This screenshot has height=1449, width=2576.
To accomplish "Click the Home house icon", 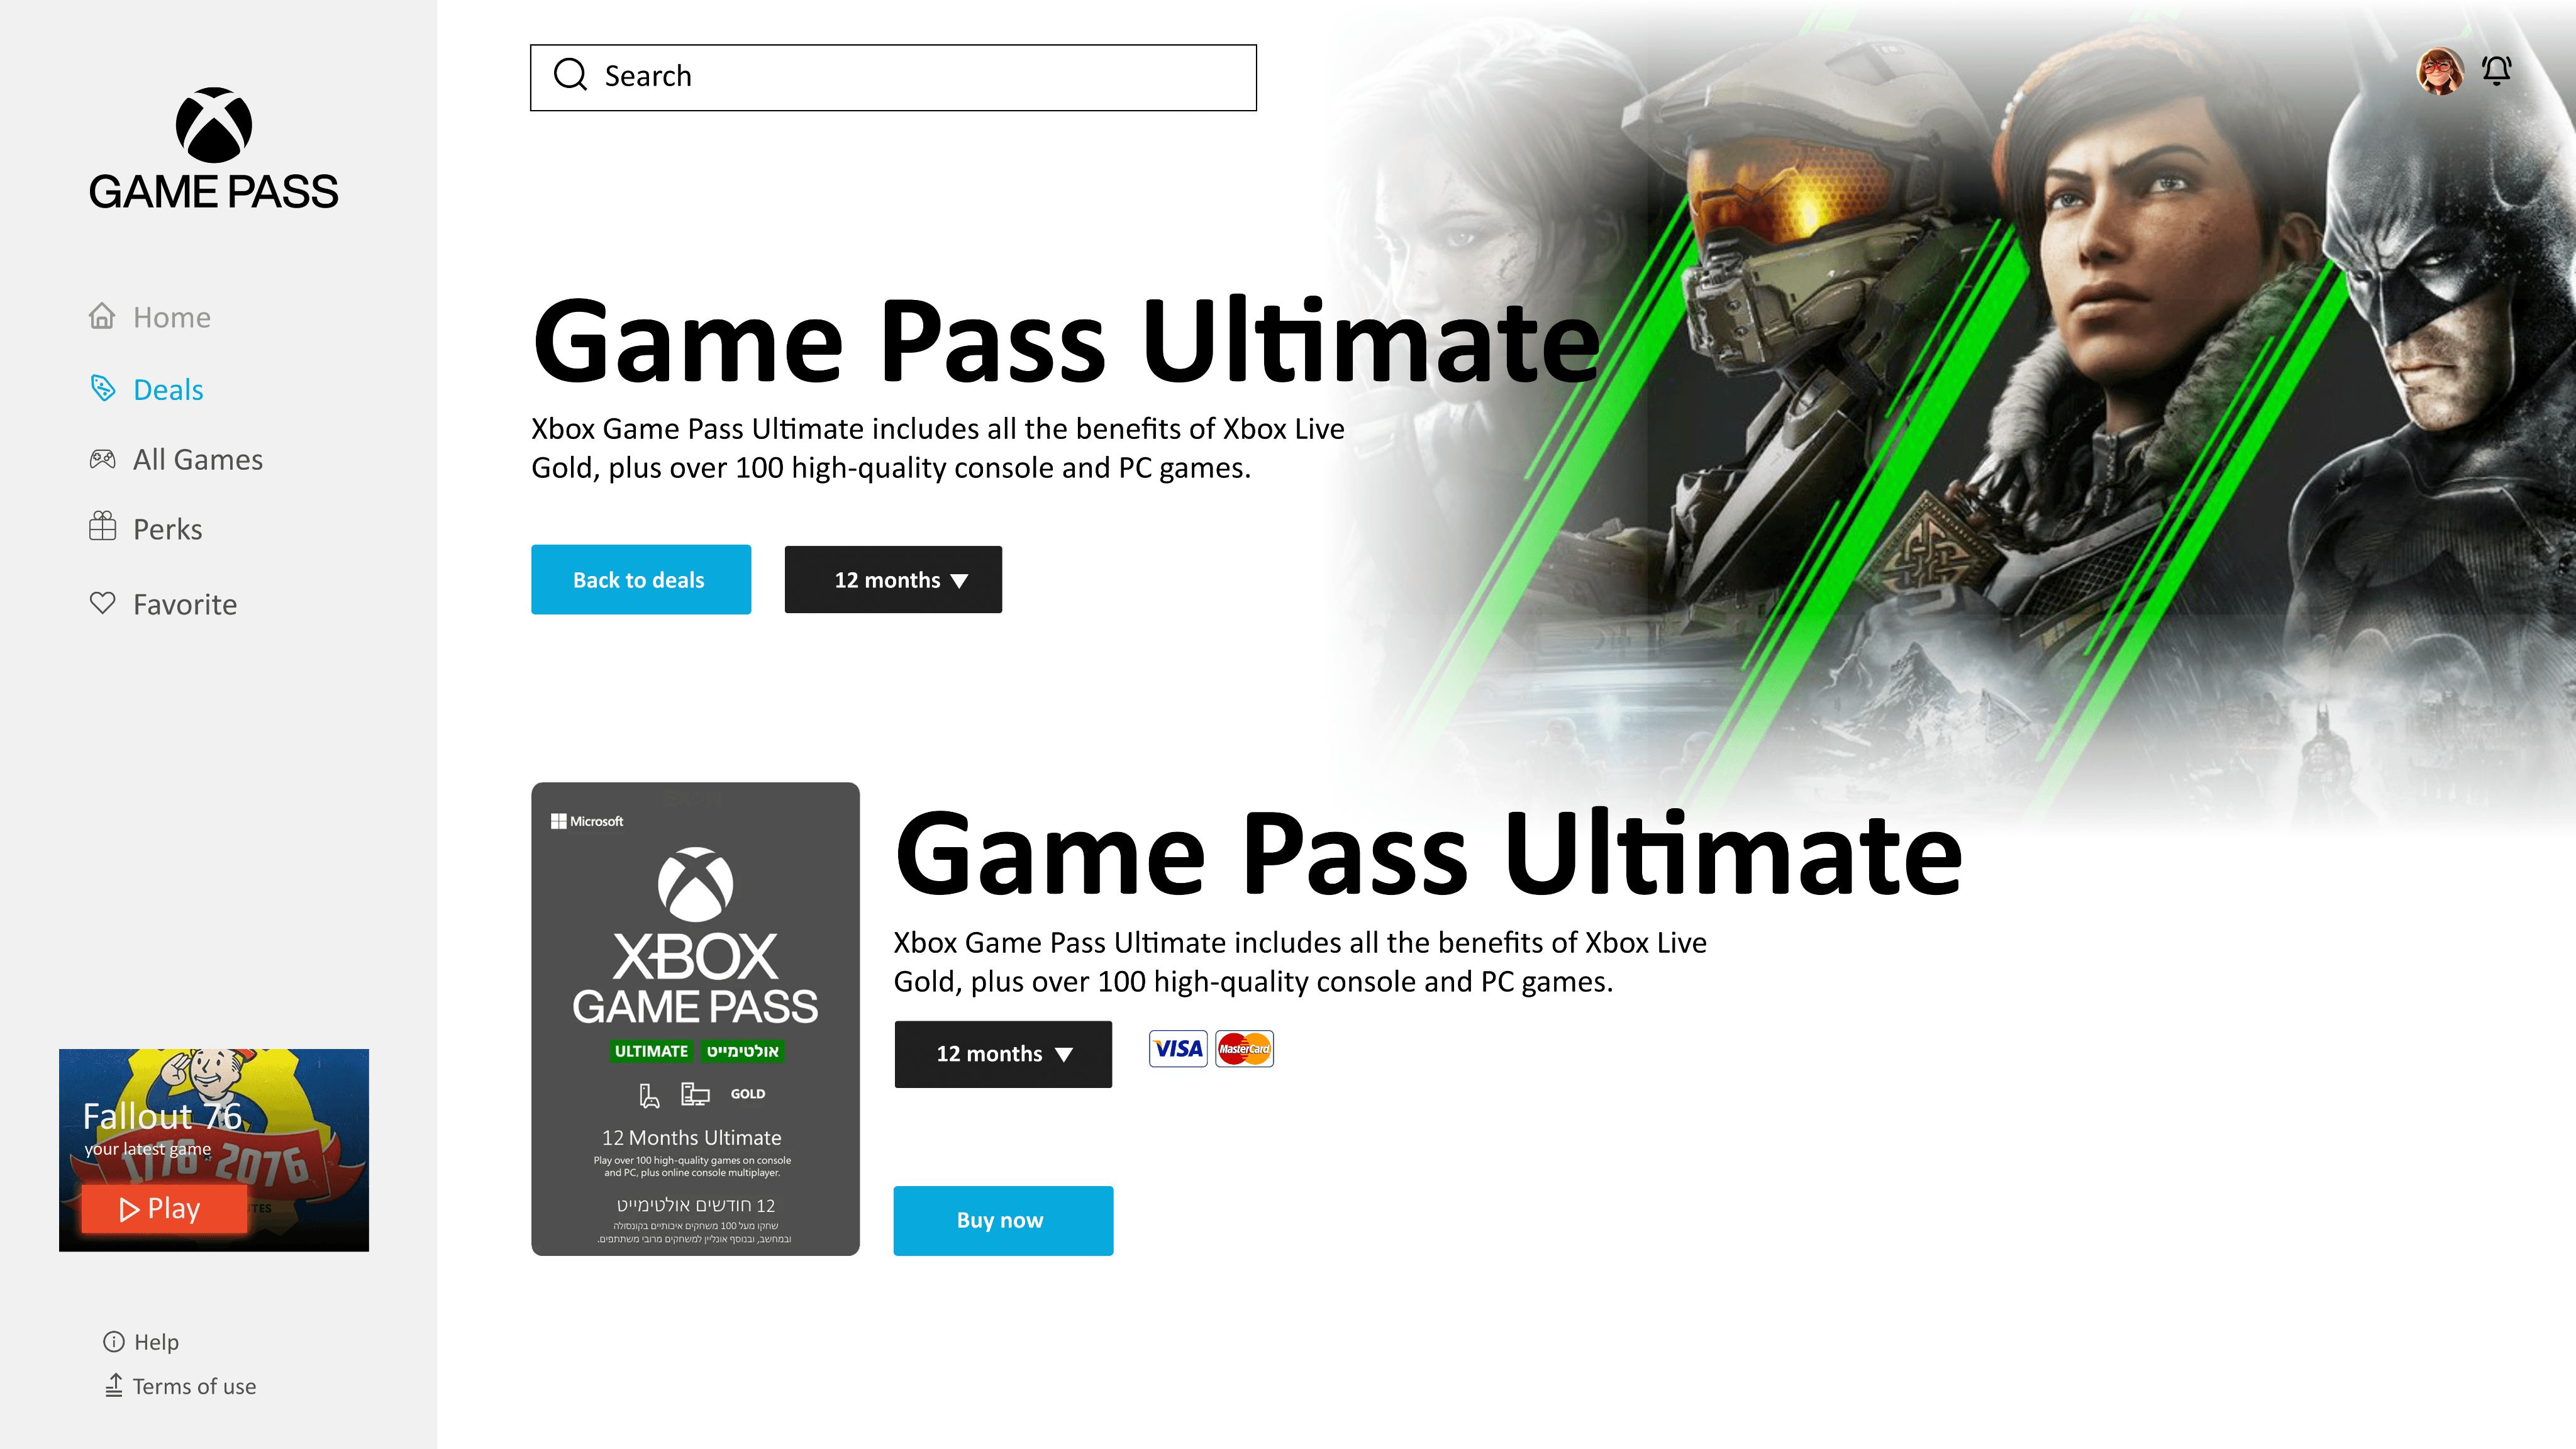I will [102, 316].
